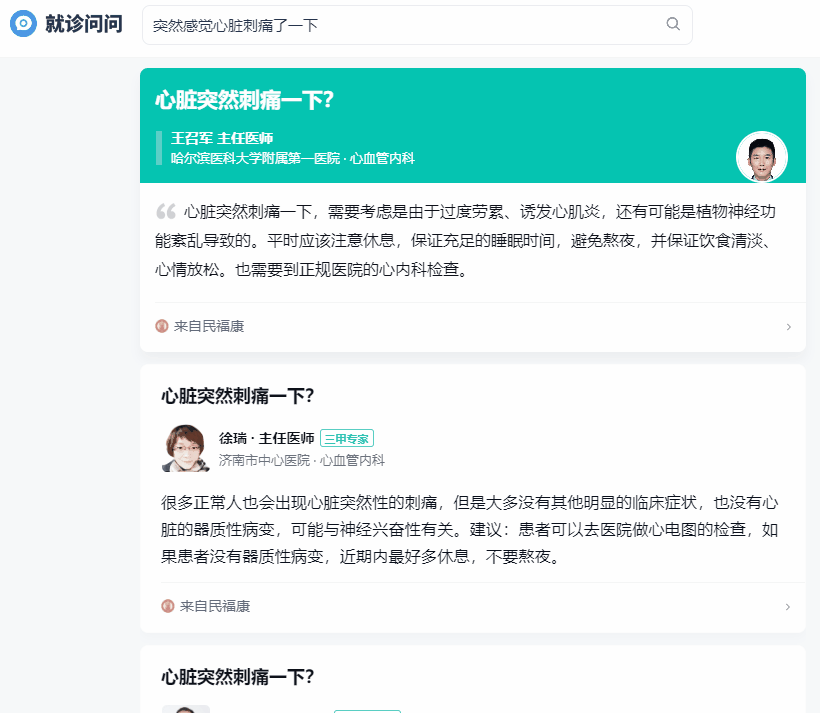
Task: Expand first answer via right chevron
Action: click(x=789, y=327)
